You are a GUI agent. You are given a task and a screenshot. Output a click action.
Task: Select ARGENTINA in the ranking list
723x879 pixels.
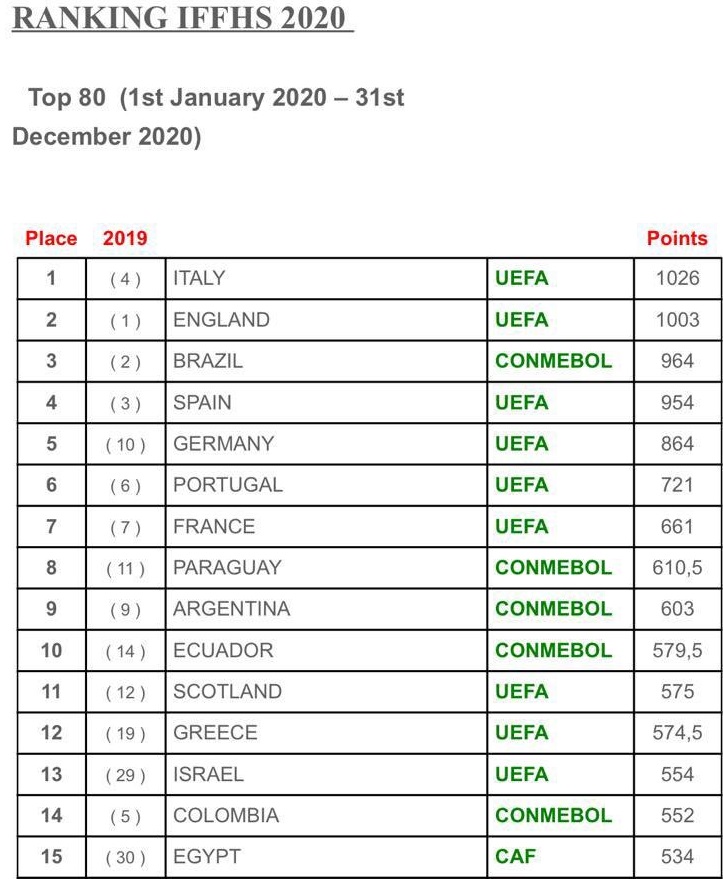pyautogui.click(x=231, y=609)
